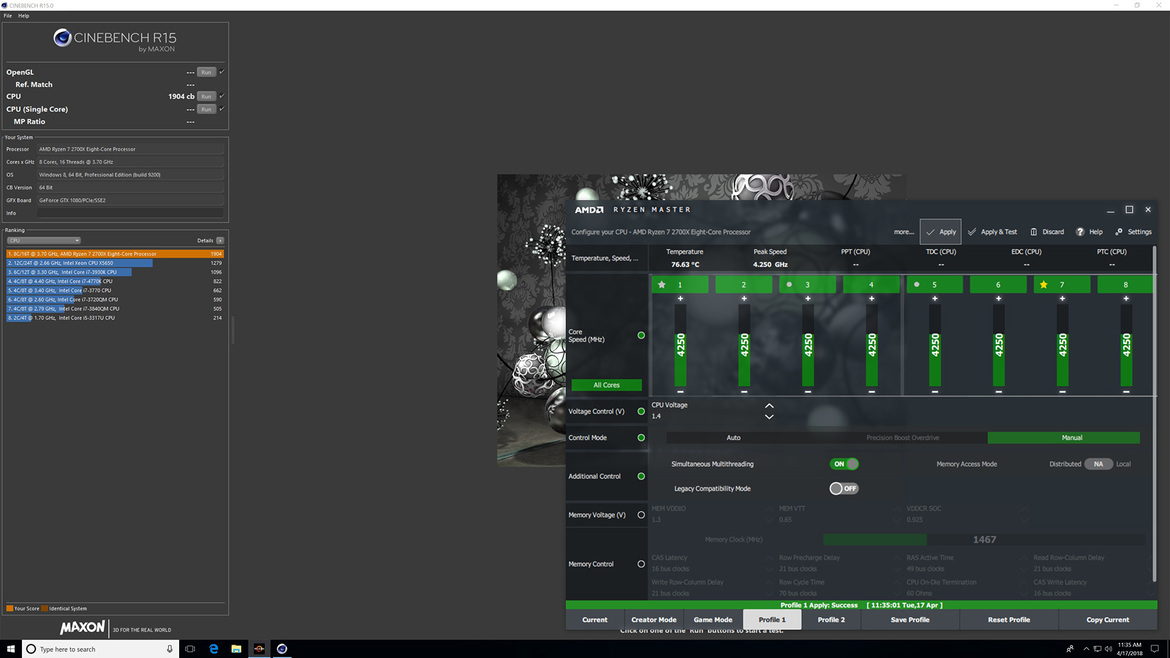Toggle the OpenGL test checkbox in Cinebench

point(222,72)
